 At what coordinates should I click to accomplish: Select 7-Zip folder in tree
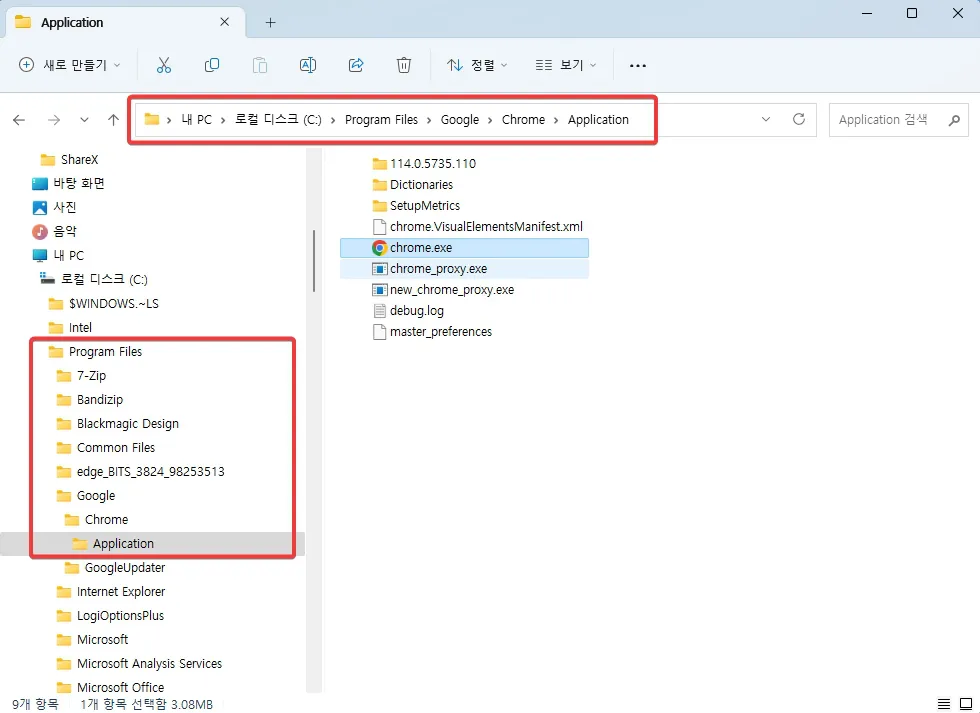point(91,376)
